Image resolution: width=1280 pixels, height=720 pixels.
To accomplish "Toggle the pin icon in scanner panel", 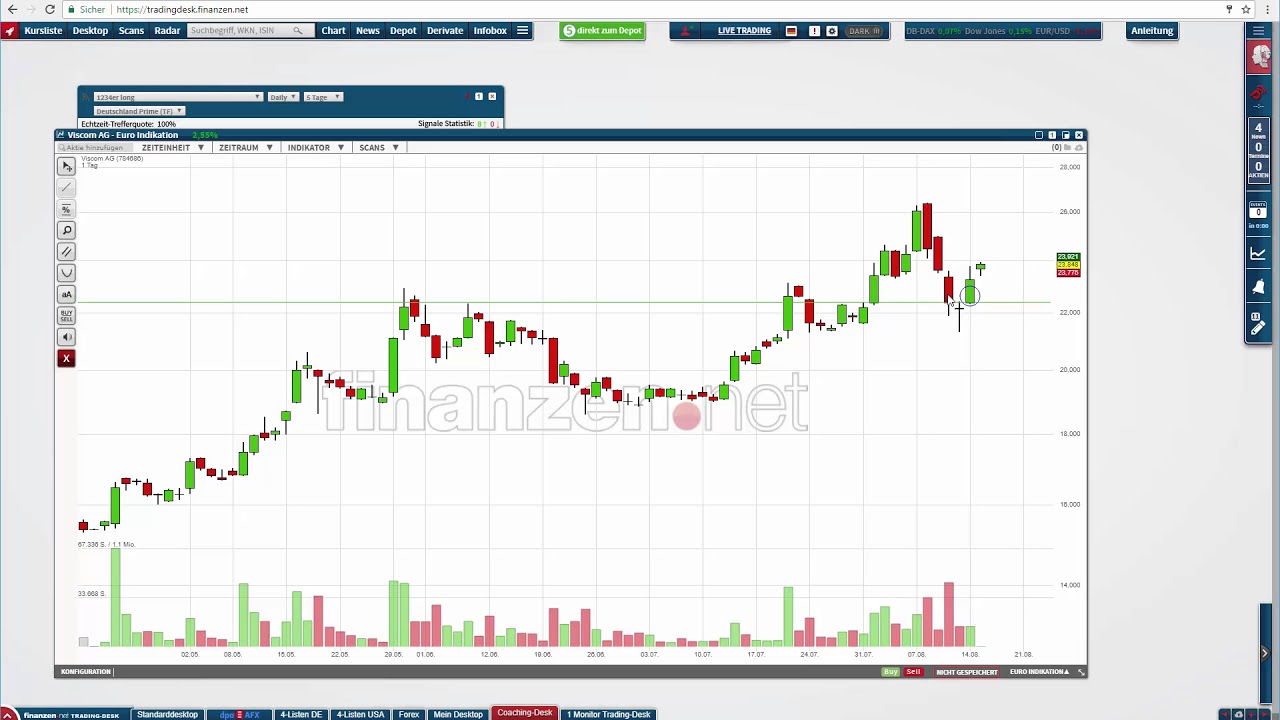I will (x=467, y=97).
